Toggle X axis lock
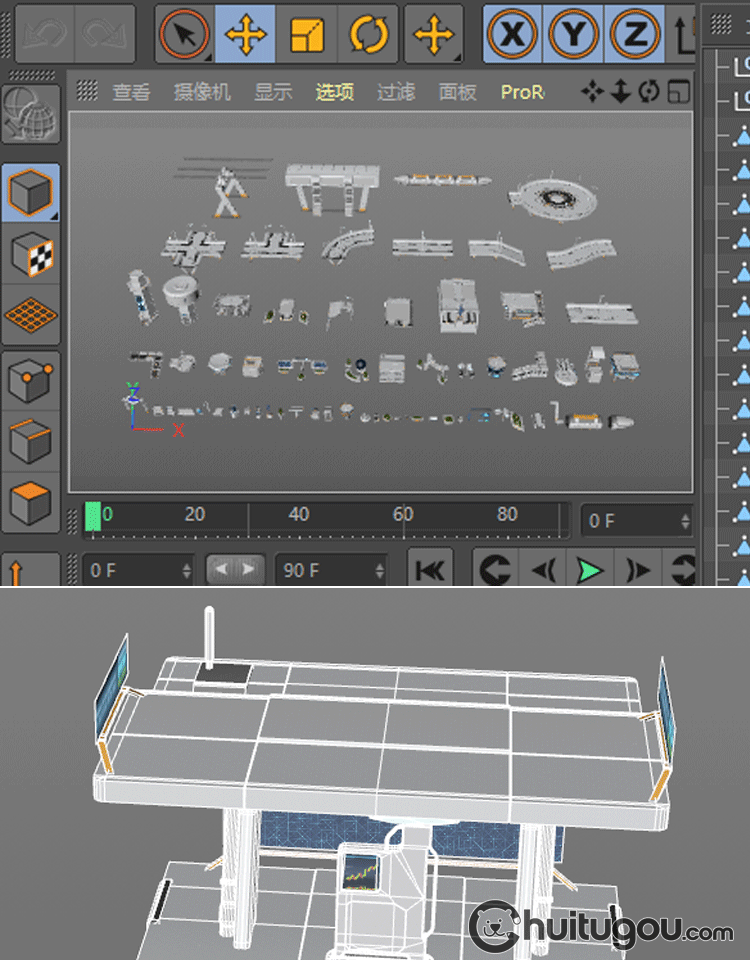This screenshot has height=960, width=750. click(x=513, y=34)
